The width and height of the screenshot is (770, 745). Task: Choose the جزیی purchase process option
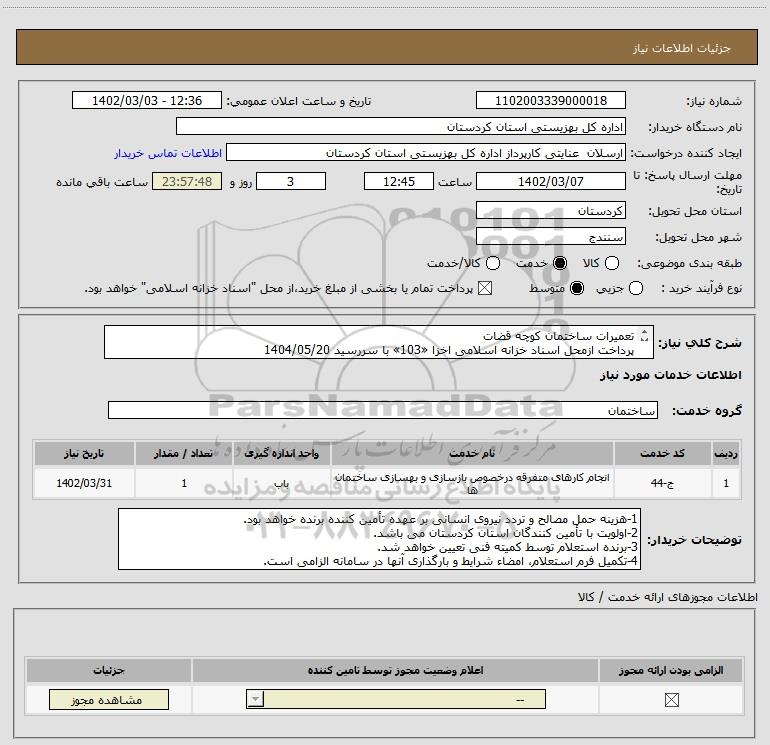(635, 288)
